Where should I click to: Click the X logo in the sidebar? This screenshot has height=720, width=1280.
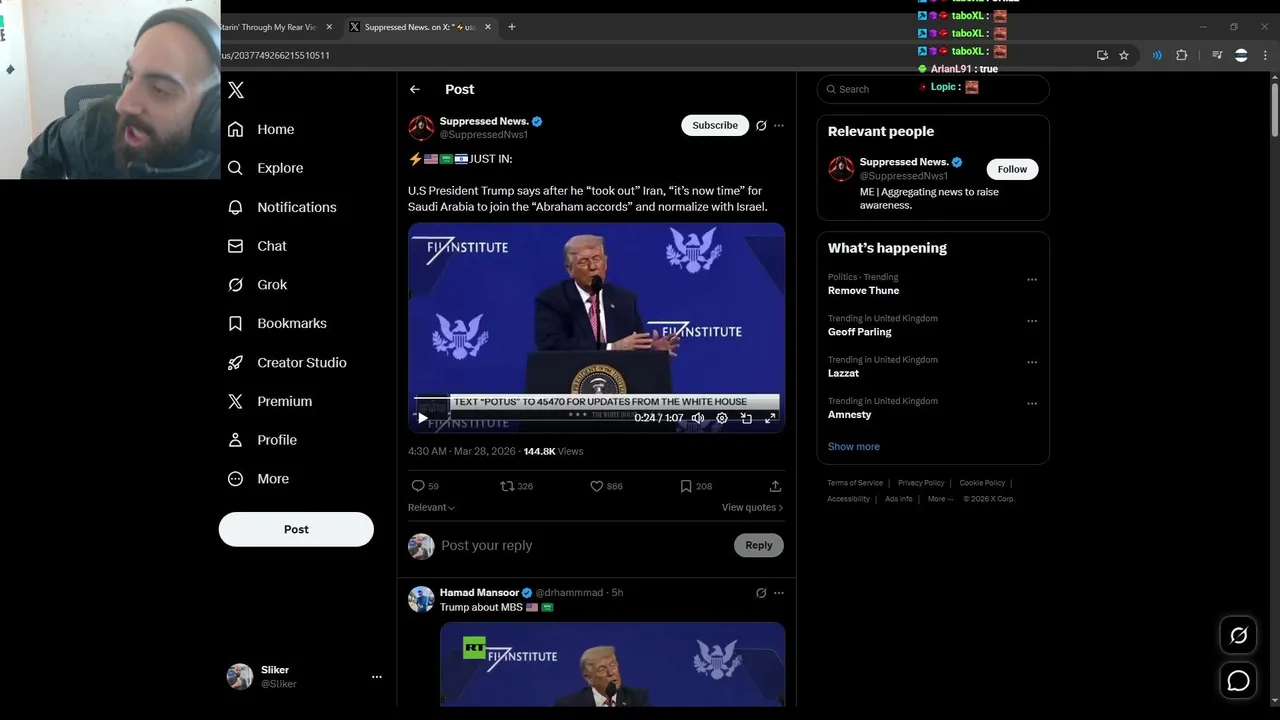[x=236, y=90]
